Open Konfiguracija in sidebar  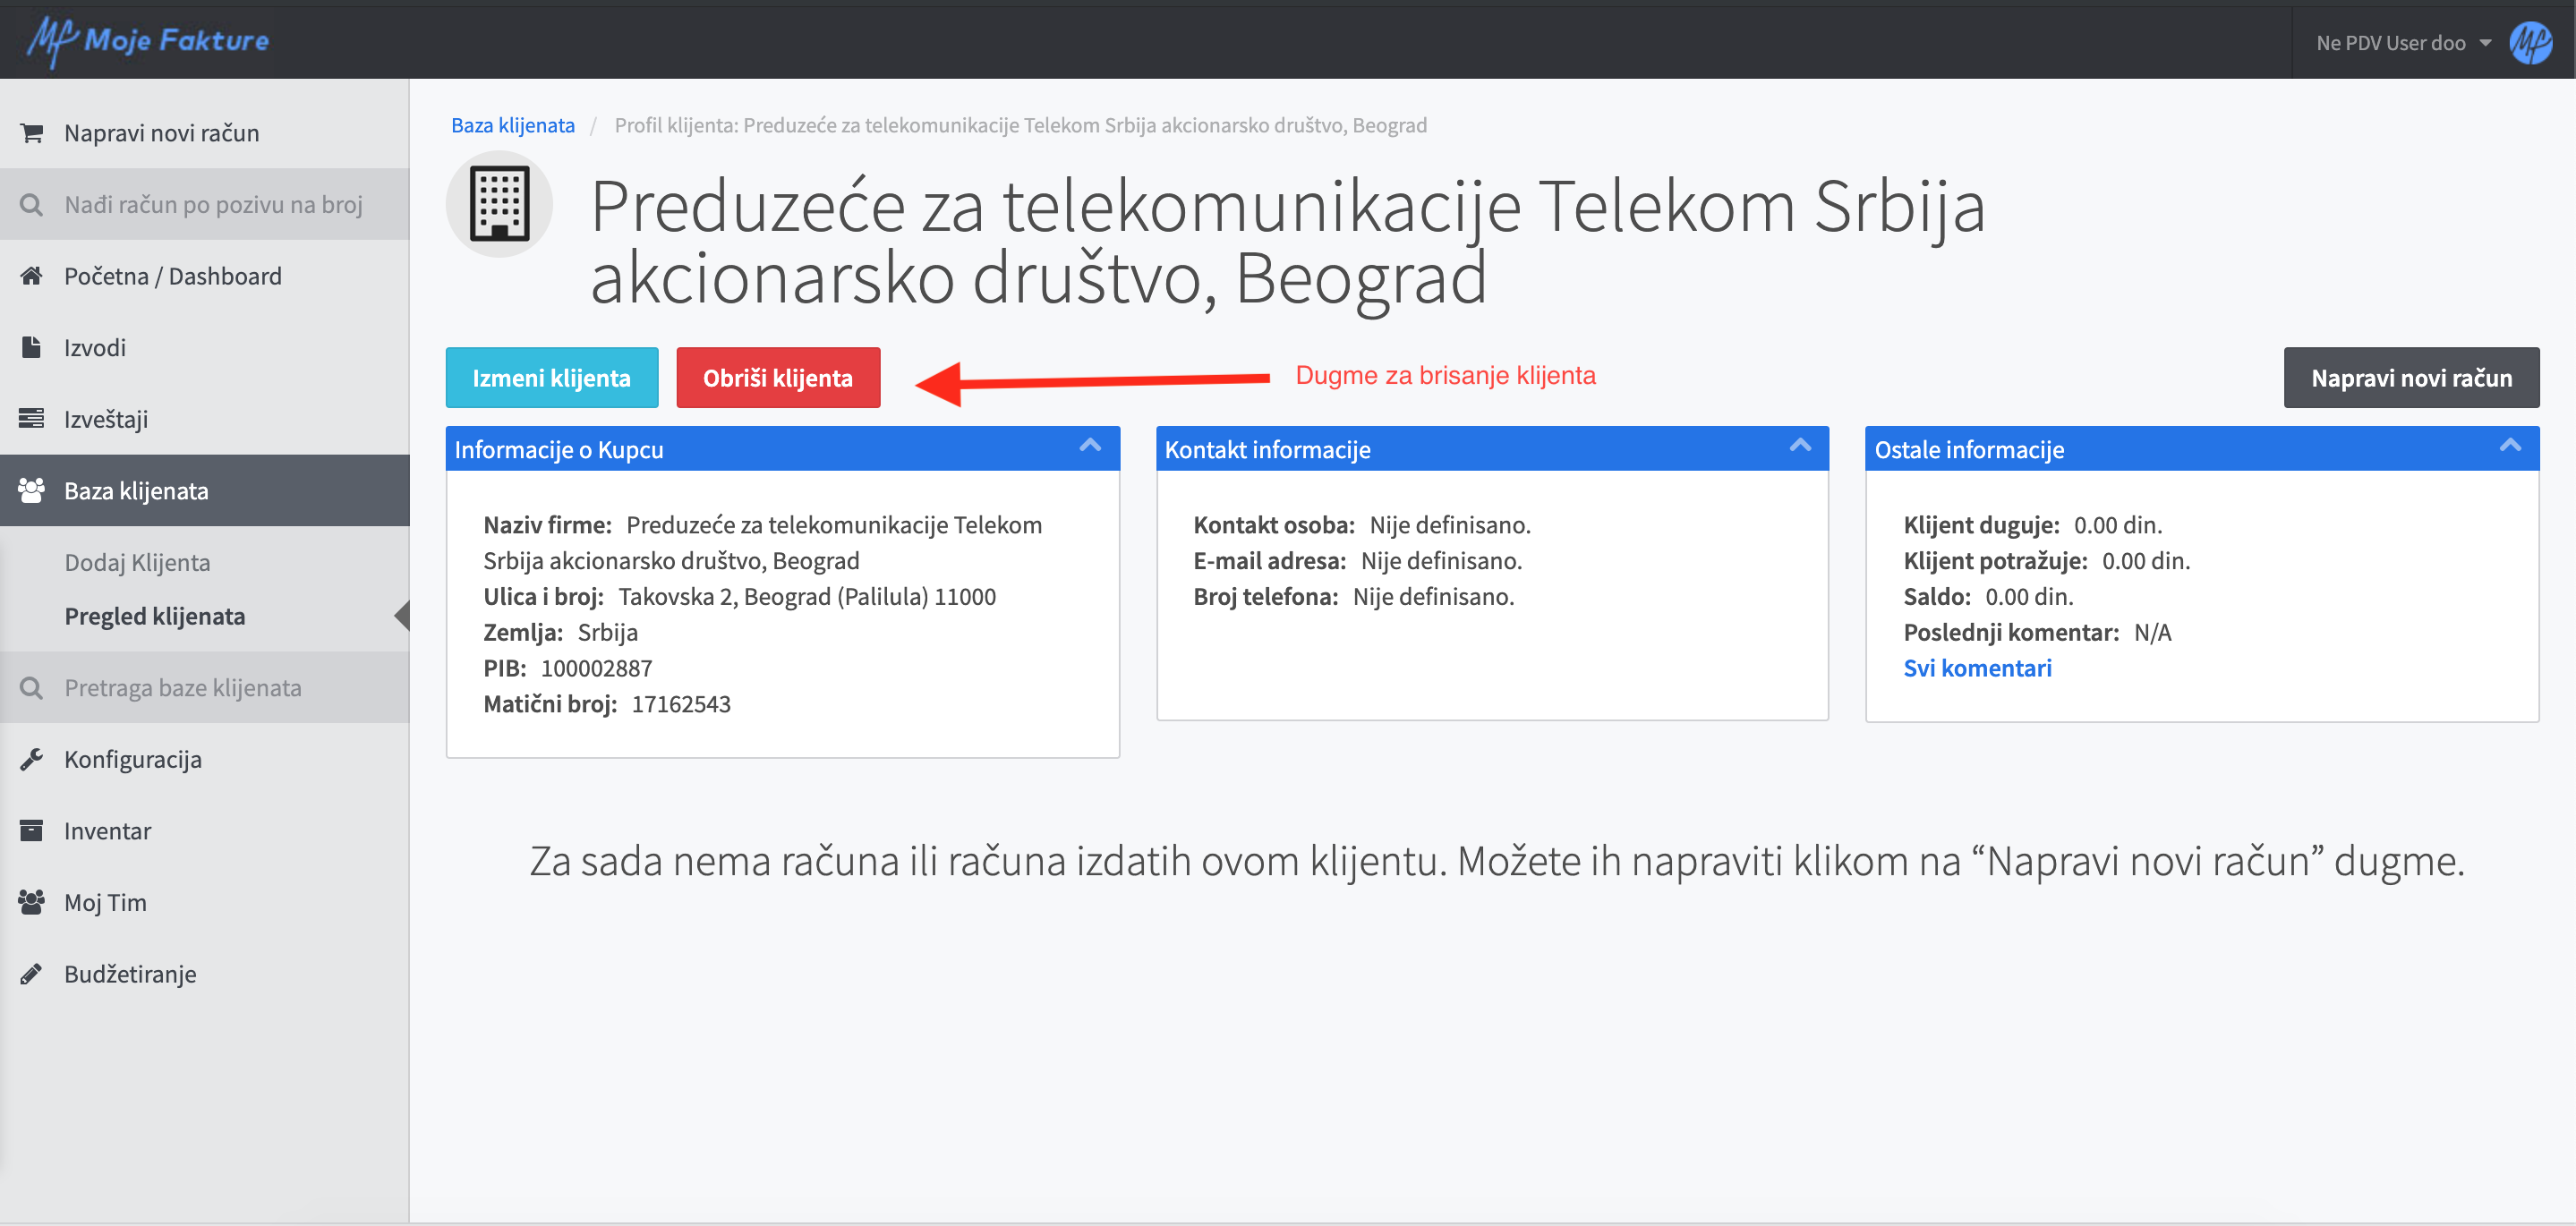[x=205, y=760]
